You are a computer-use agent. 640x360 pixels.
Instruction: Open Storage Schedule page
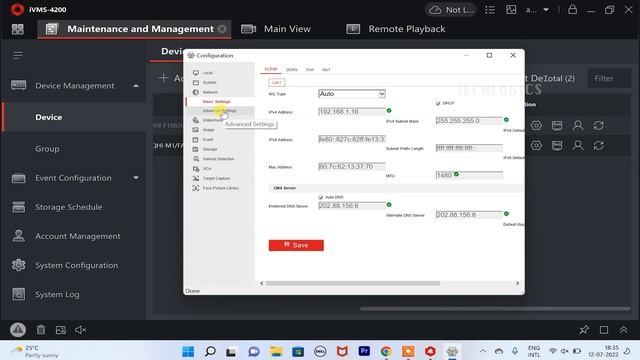[69, 207]
